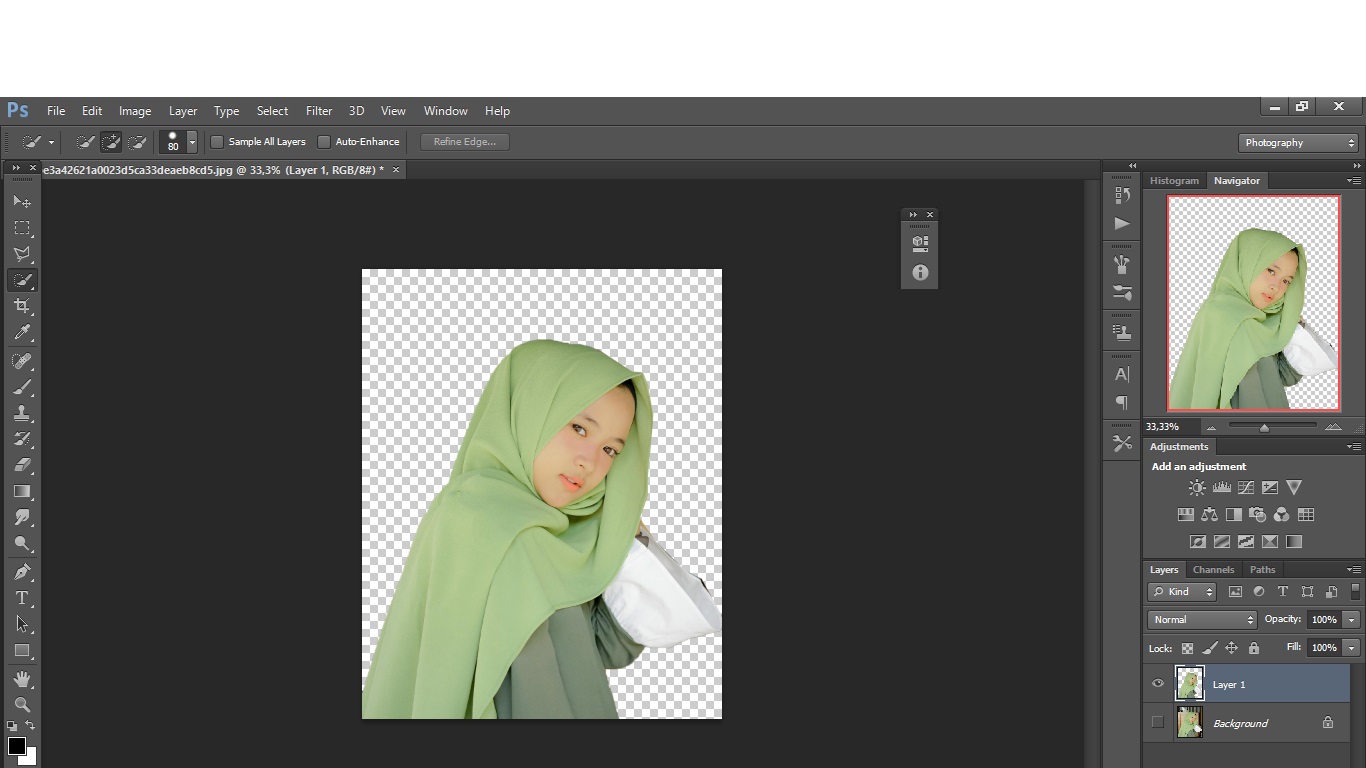
Task: Select the Rectangular Marquee tool
Action: point(22,228)
